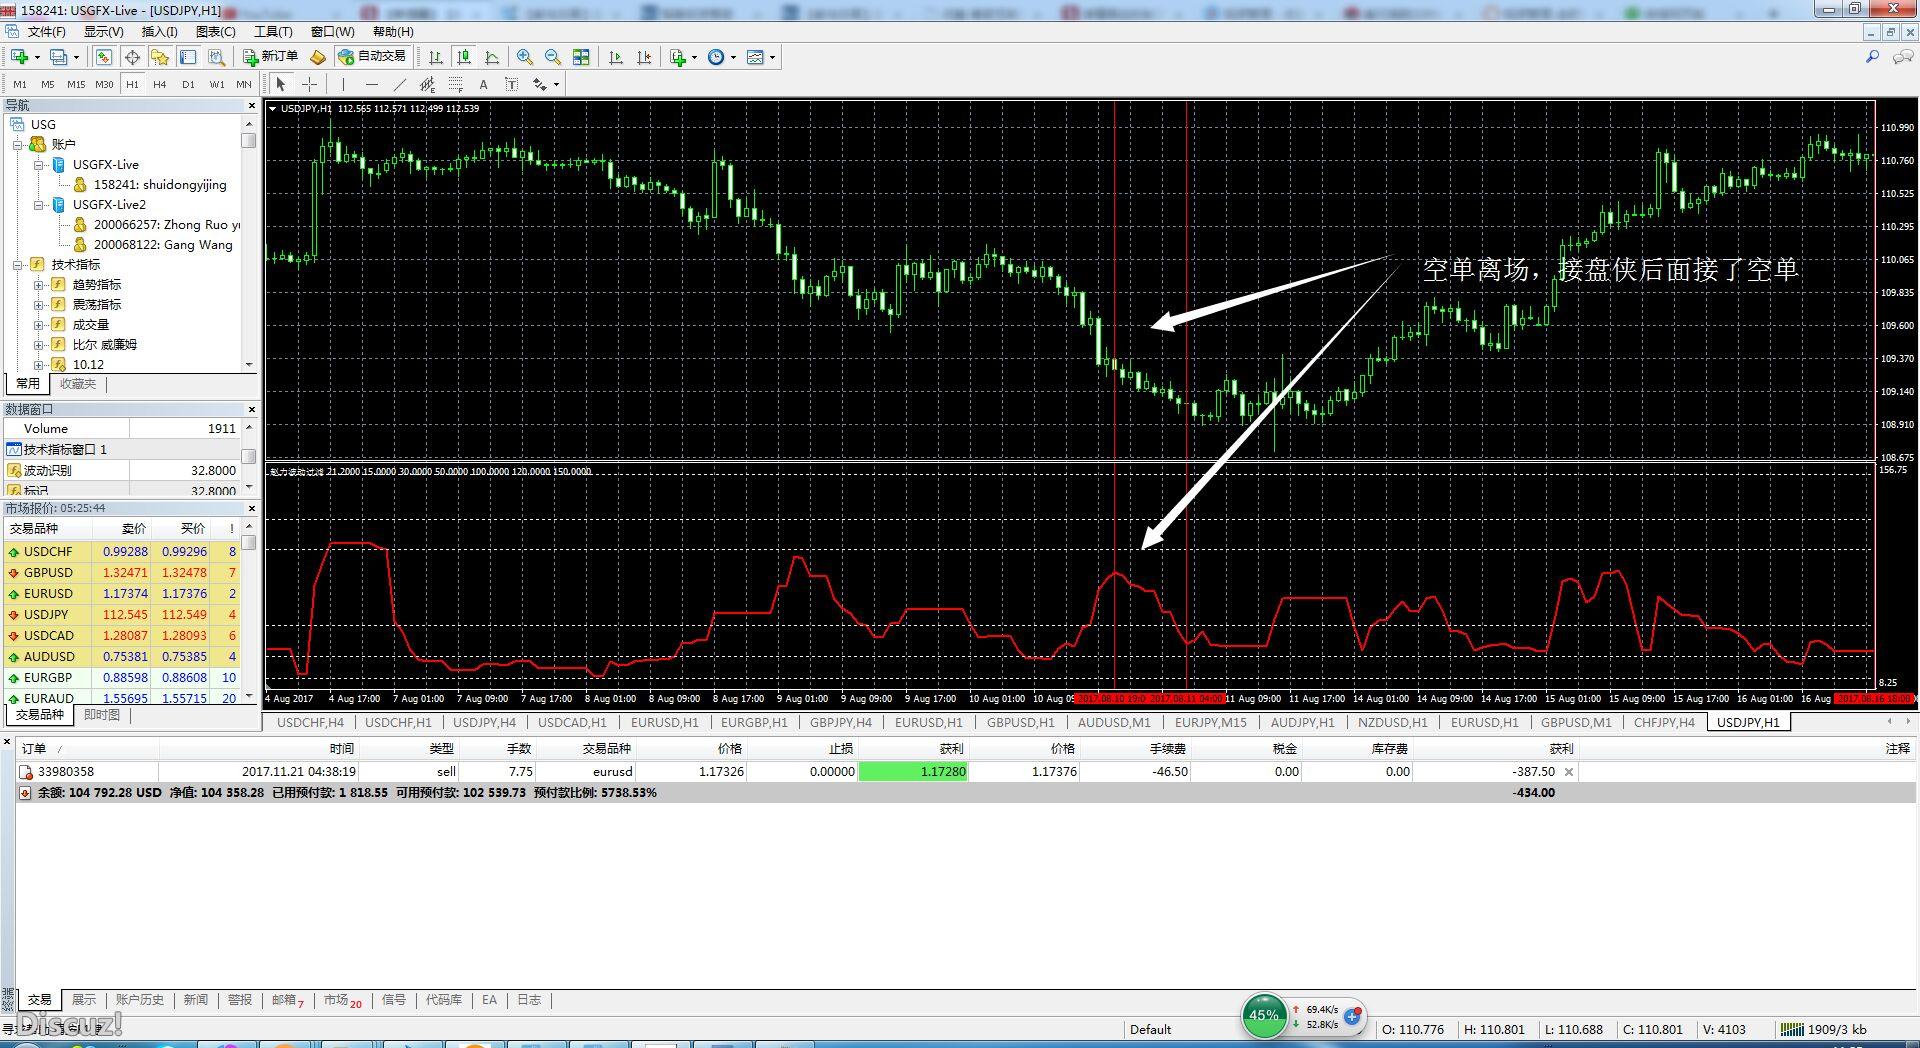Open the MetaEditor yellow book icon
The width and height of the screenshot is (1920, 1048).
point(318,57)
